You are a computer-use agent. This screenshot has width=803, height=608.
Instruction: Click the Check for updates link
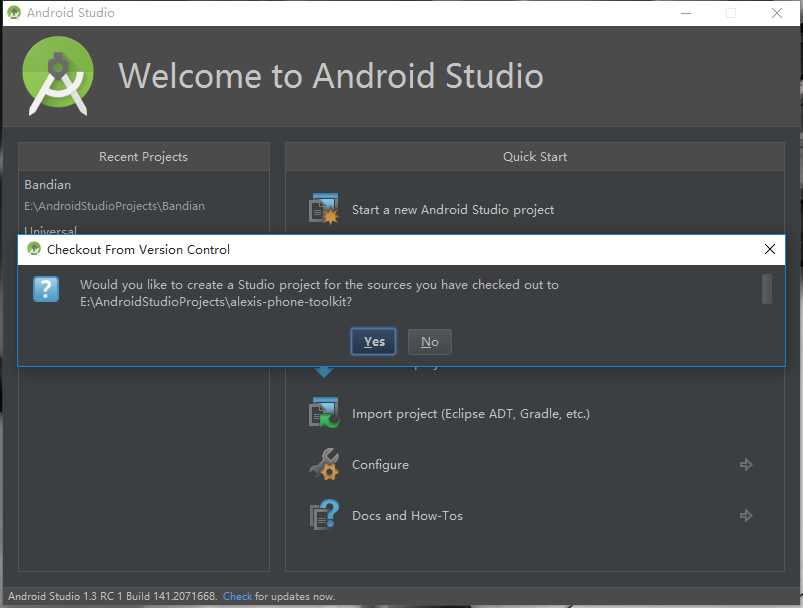tap(237, 596)
